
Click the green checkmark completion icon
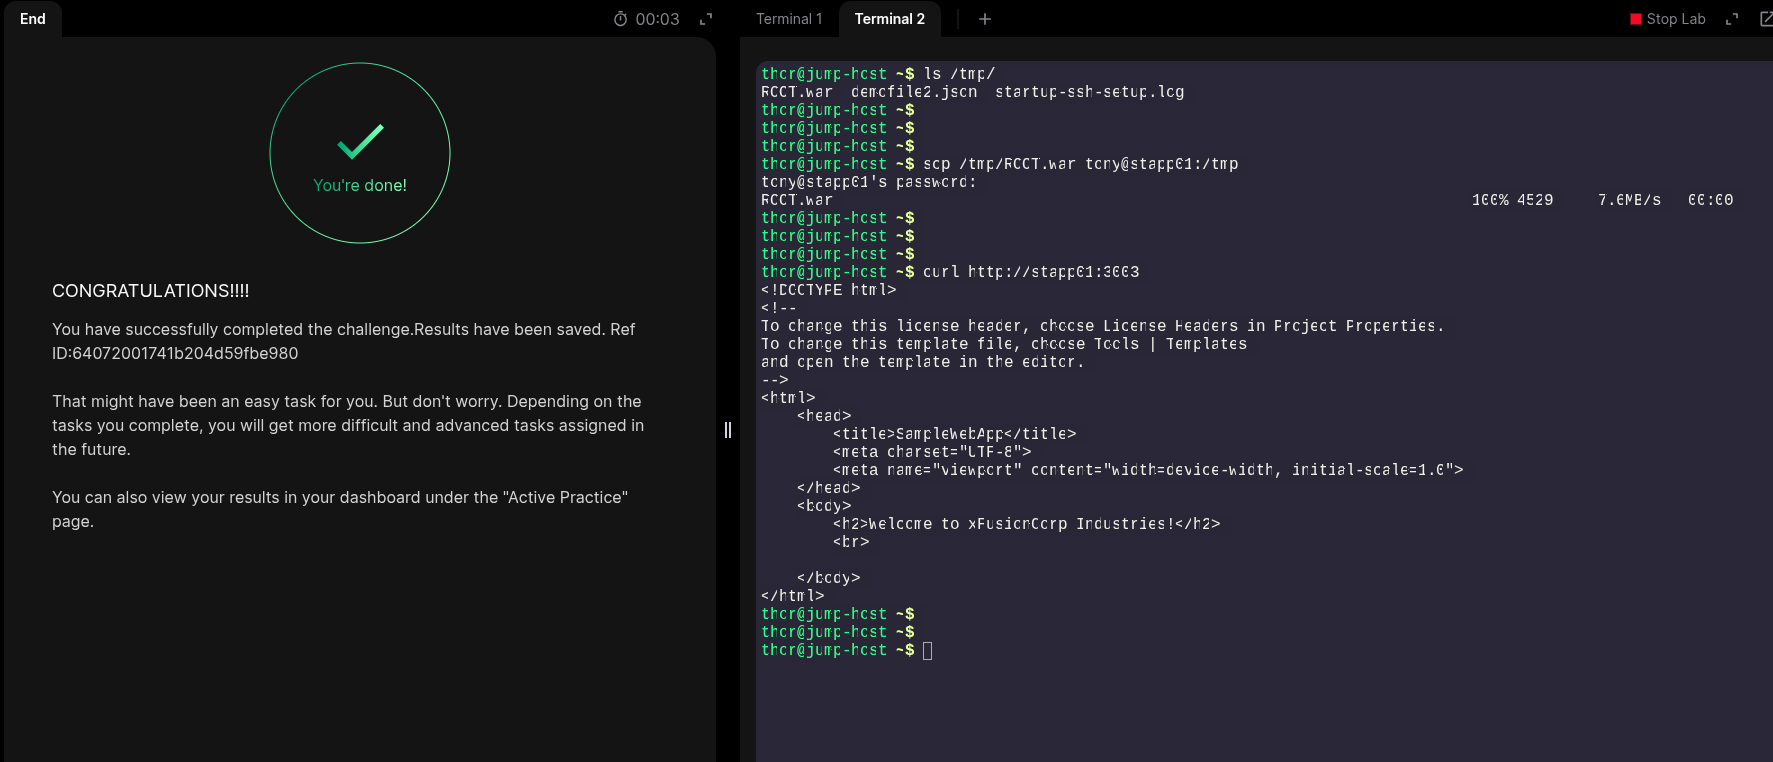pyautogui.click(x=360, y=142)
